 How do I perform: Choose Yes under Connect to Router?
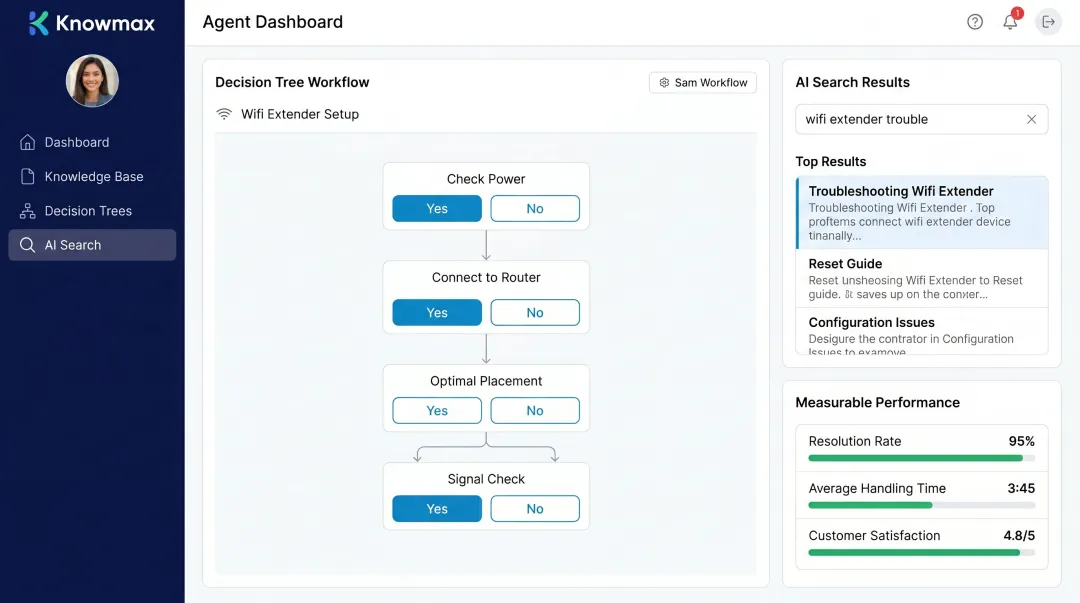tap(437, 312)
